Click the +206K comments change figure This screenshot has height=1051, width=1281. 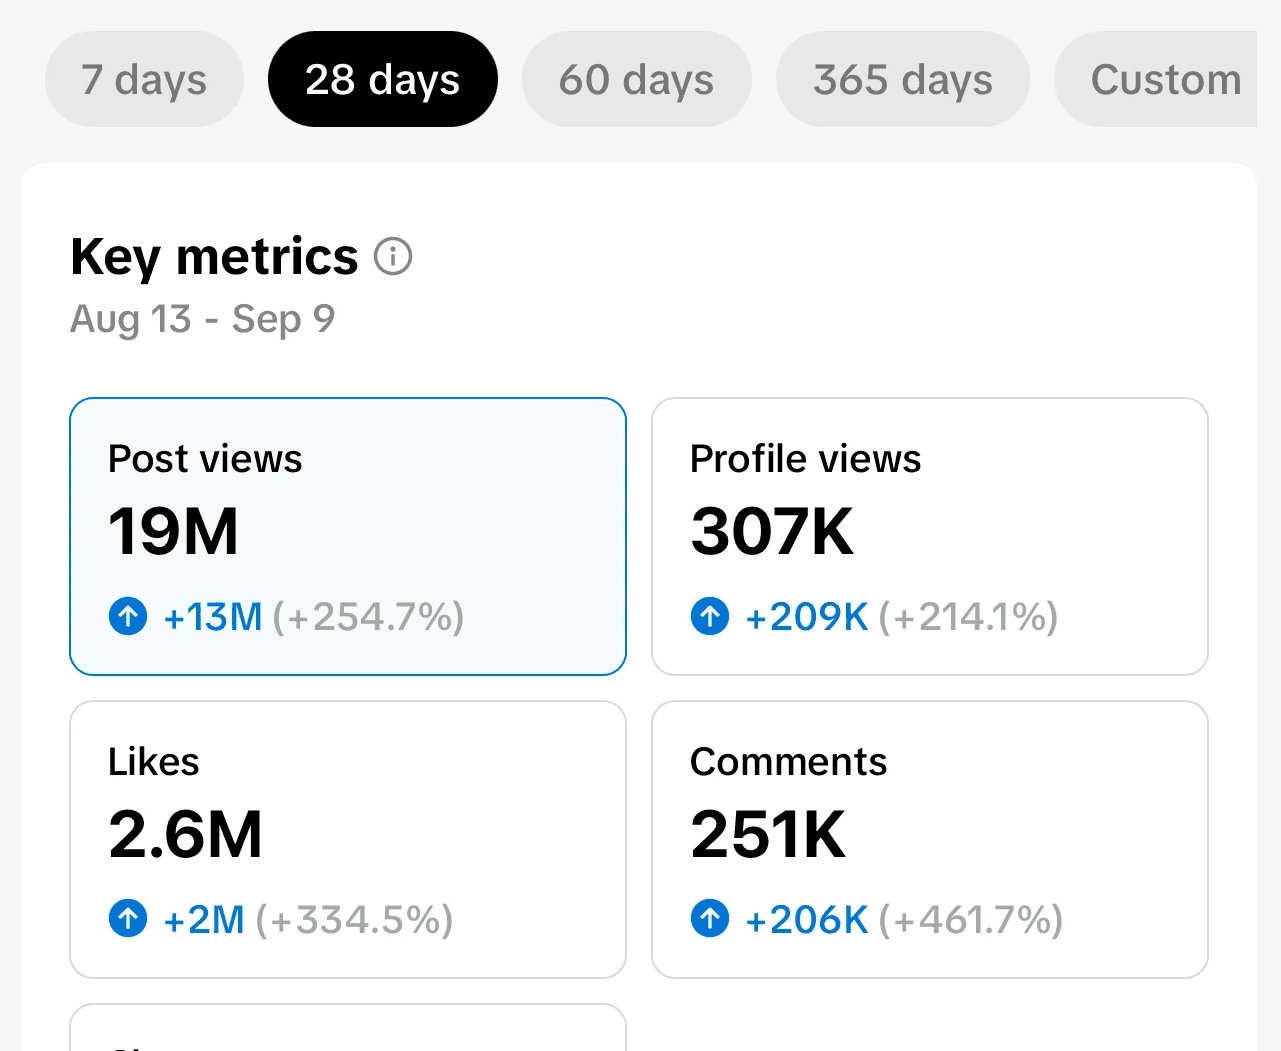click(807, 920)
